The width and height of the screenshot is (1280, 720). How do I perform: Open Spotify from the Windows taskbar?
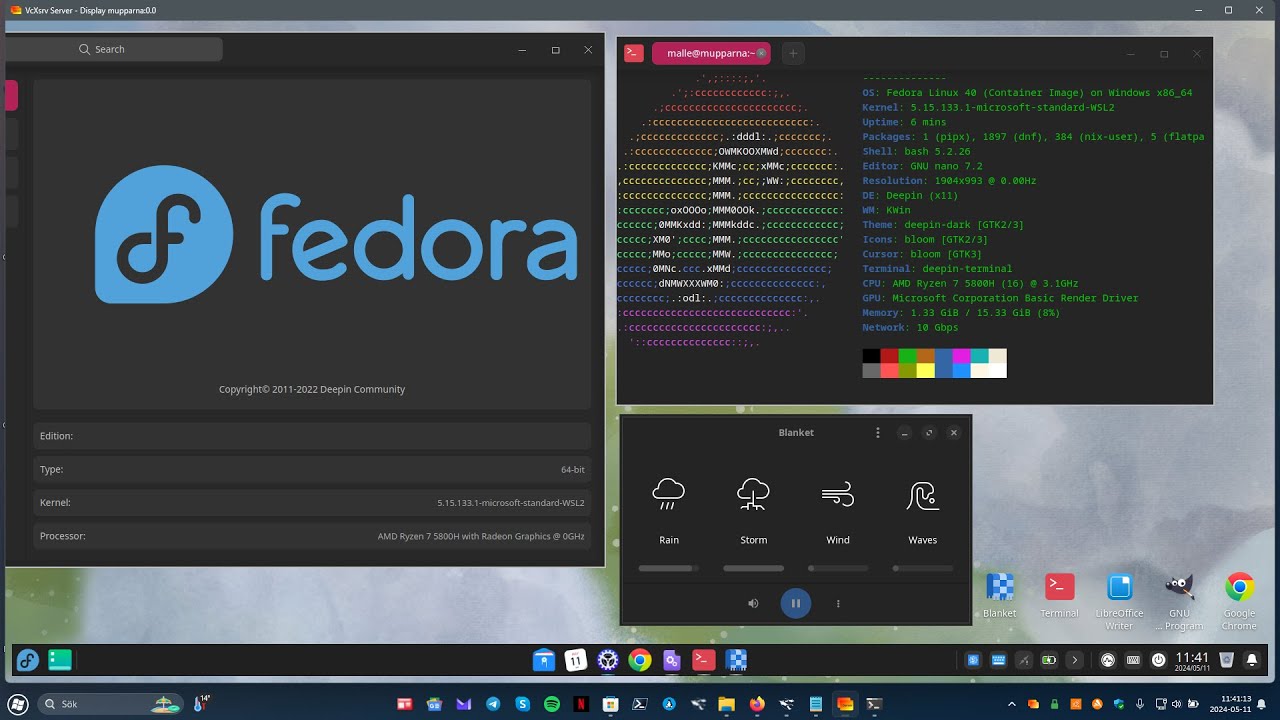point(552,704)
